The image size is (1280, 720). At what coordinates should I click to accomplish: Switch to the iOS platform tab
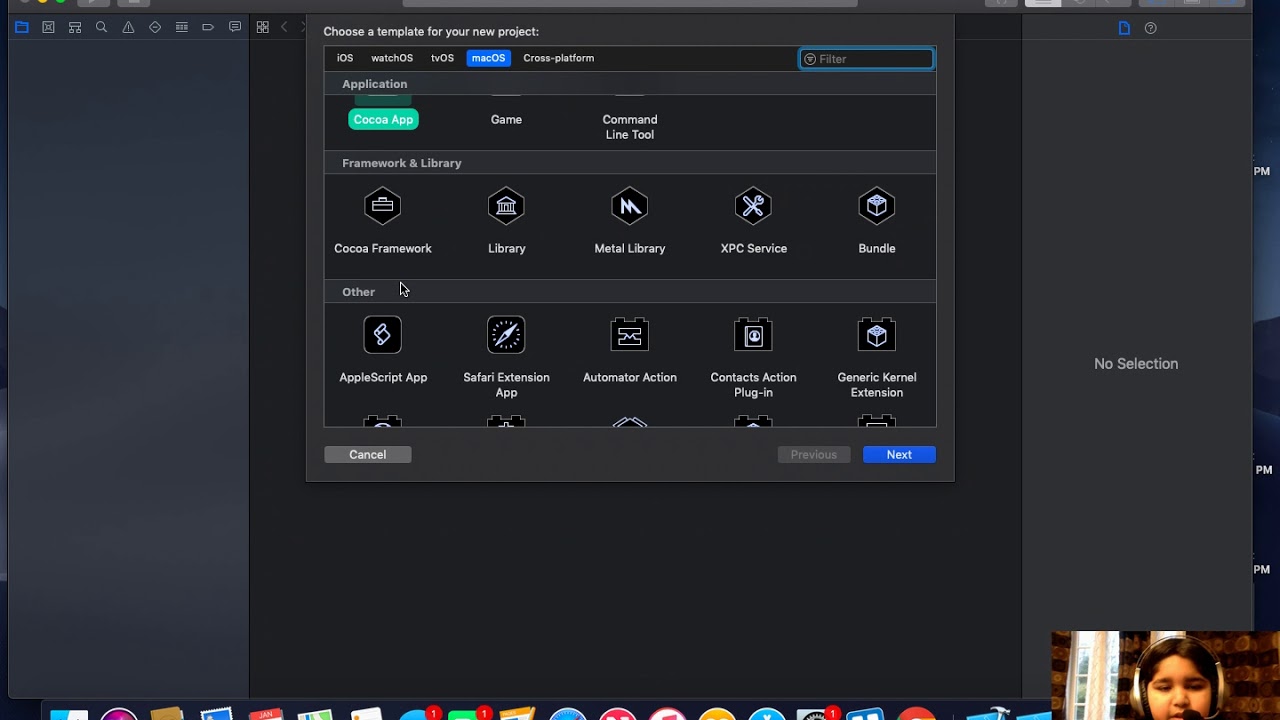pyautogui.click(x=345, y=58)
